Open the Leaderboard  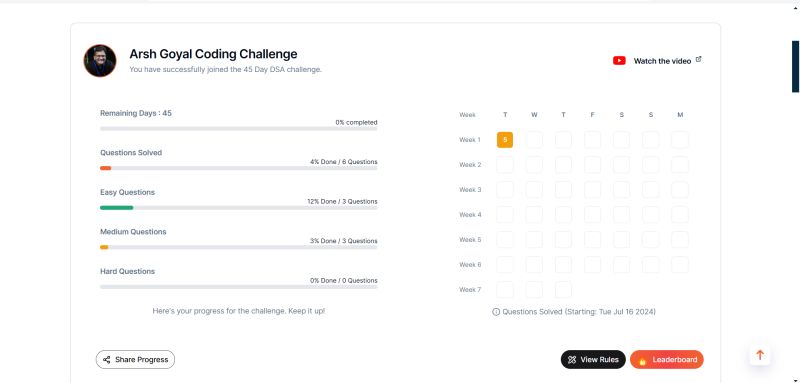[667, 360]
